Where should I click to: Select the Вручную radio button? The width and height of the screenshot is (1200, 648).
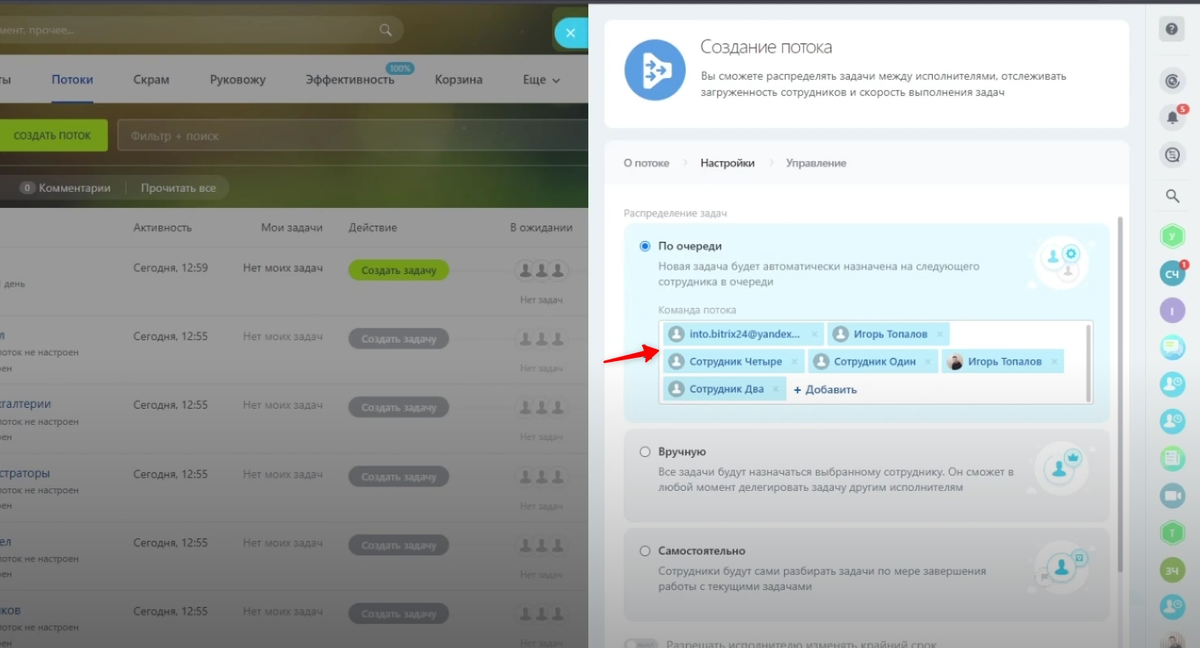click(x=645, y=452)
